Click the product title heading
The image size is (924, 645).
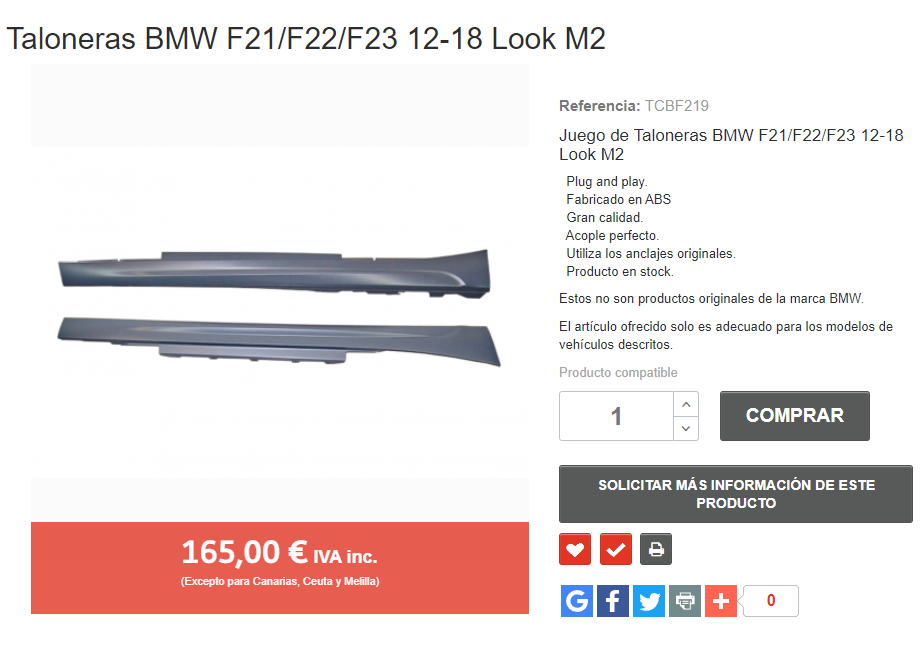(x=306, y=39)
